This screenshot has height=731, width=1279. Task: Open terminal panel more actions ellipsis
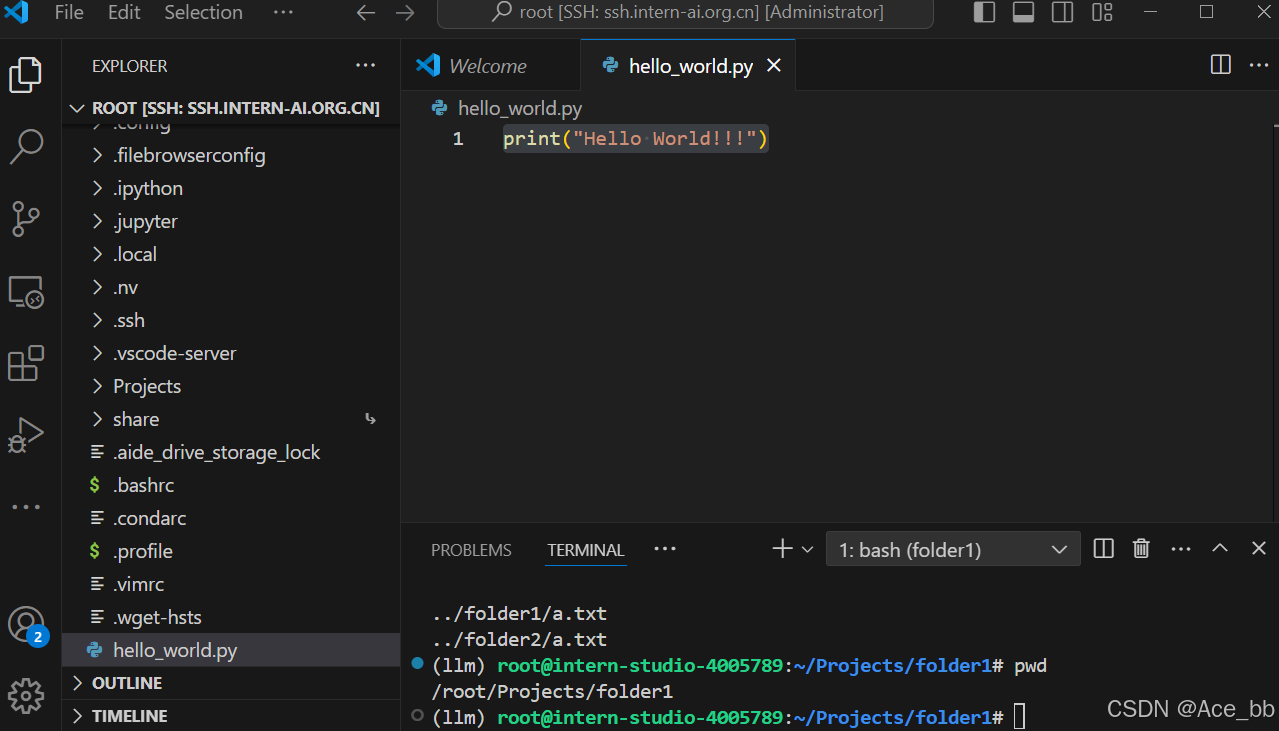point(1181,549)
